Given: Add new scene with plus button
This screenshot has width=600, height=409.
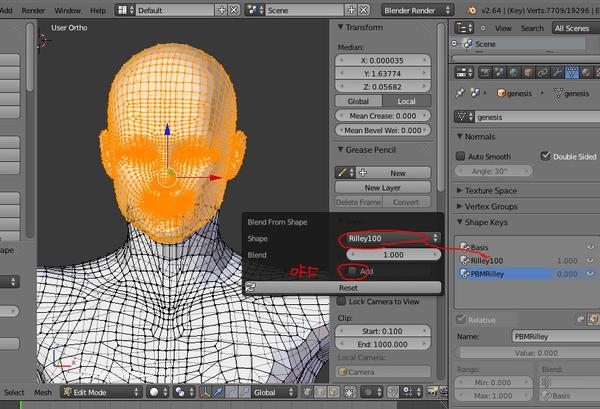Looking at the screenshot, I should coord(351,10).
